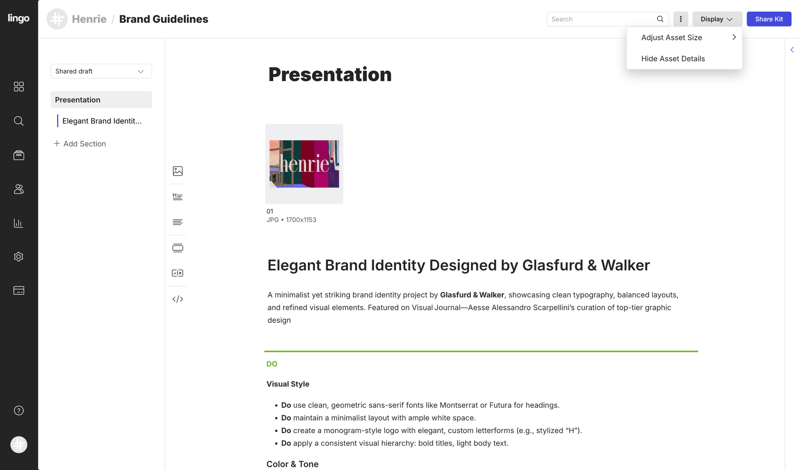Image resolution: width=800 pixels, height=470 pixels.
Task: Click the insert banner block icon
Action: click(177, 248)
